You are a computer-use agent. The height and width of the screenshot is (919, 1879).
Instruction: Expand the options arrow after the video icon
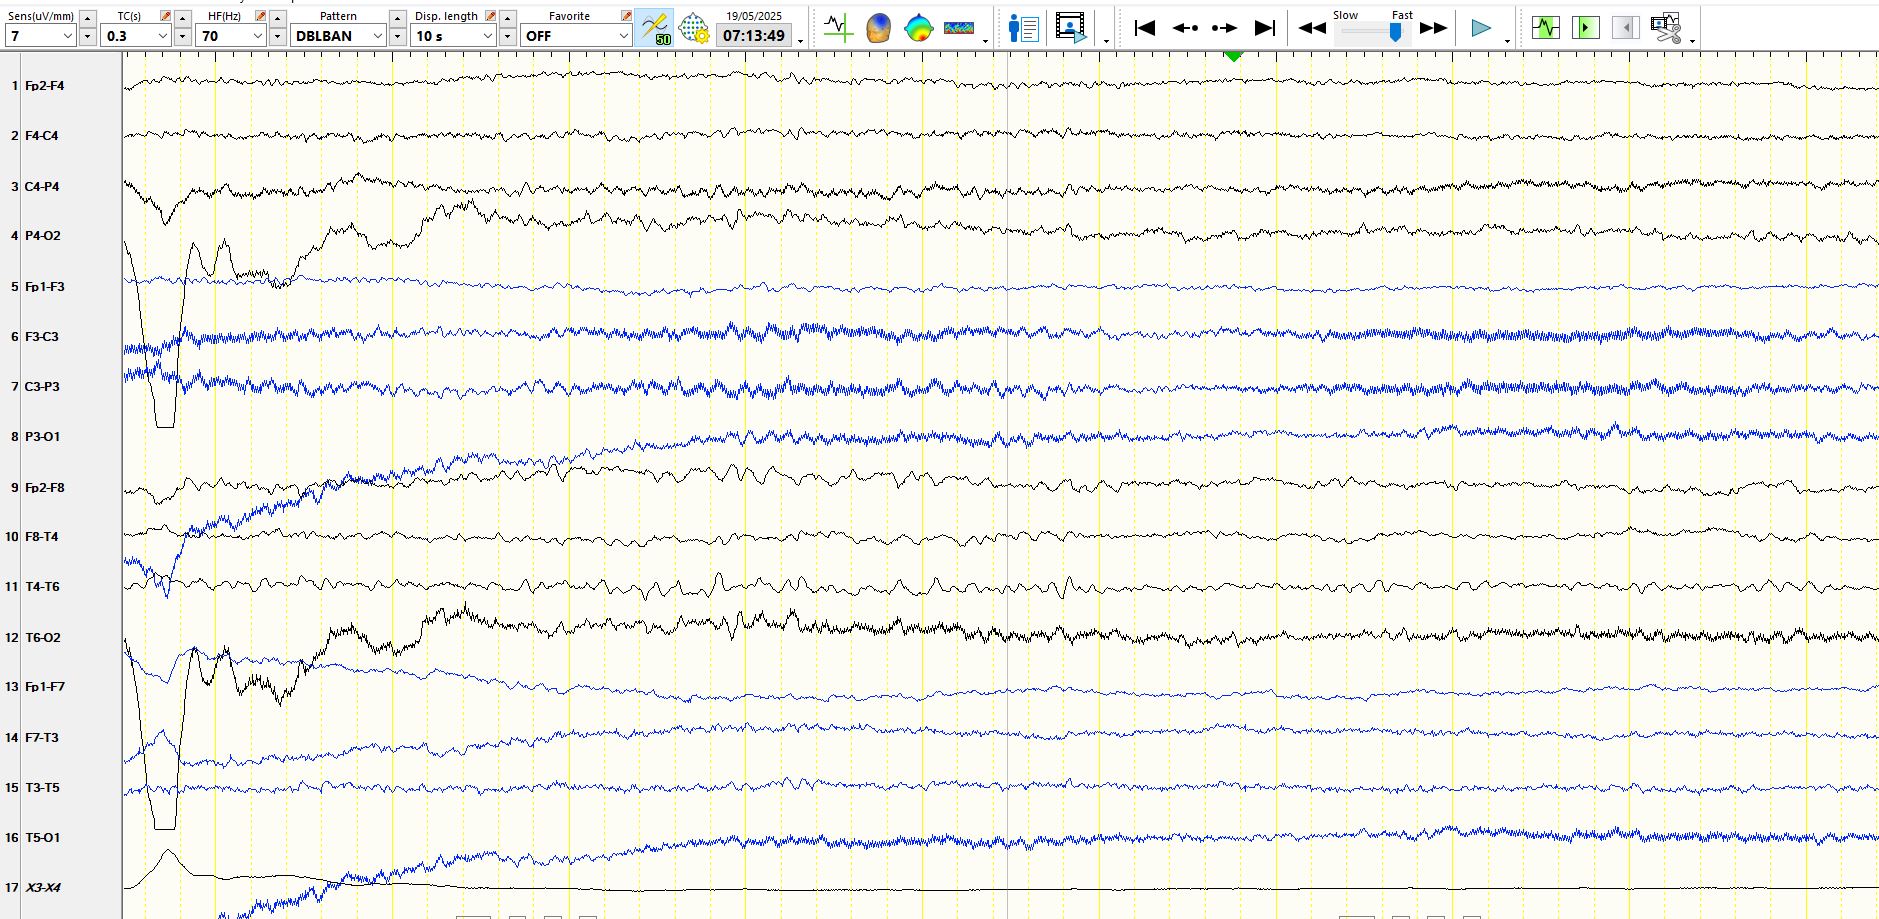click(1106, 40)
